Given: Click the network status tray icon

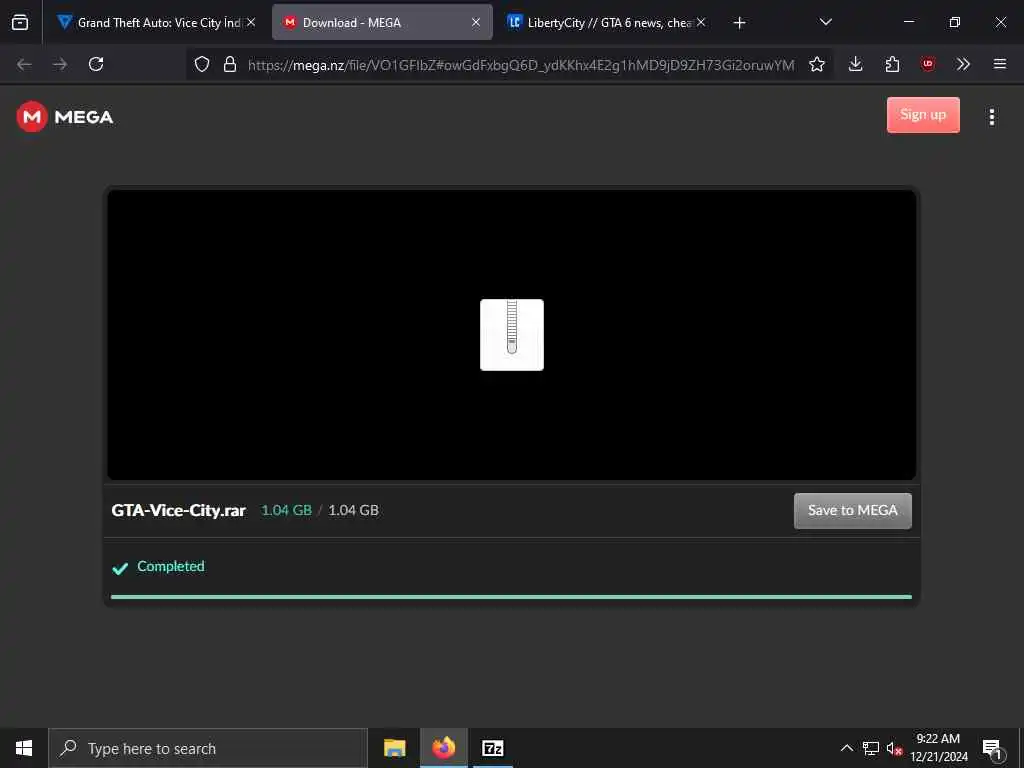Looking at the screenshot, I should tap(871, 748).
